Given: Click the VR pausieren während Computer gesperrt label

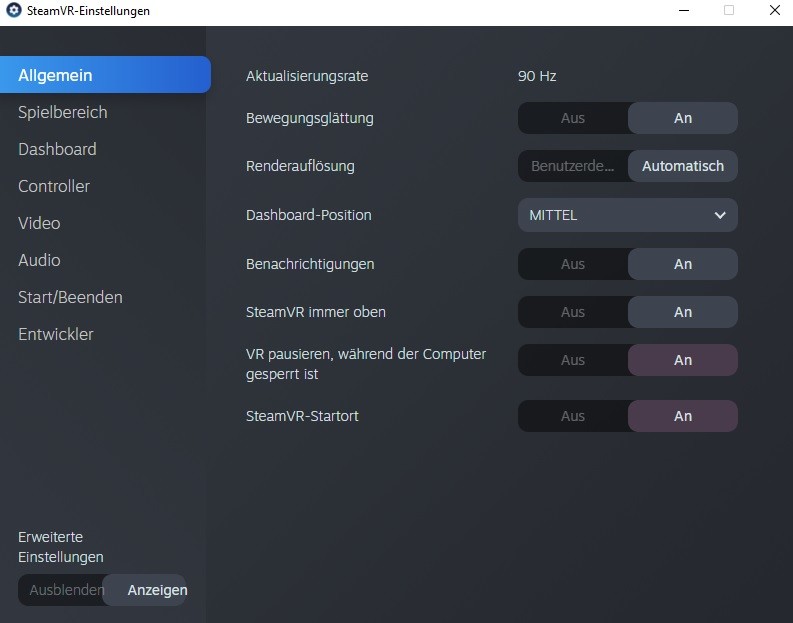Looking at the screenshot, I should pos(366,364).
